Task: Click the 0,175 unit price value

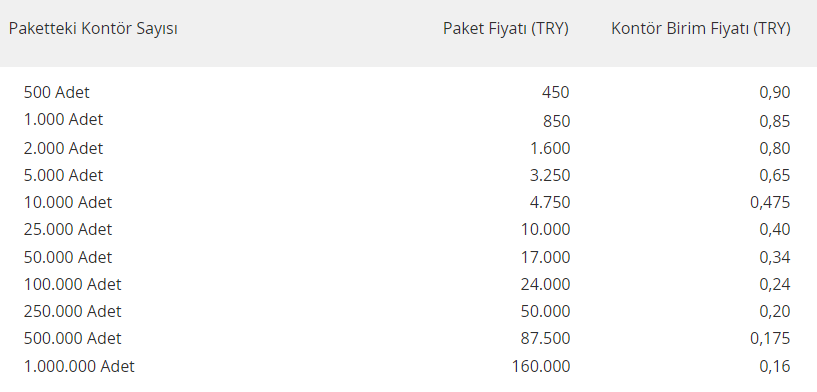Action: point(770,338)
